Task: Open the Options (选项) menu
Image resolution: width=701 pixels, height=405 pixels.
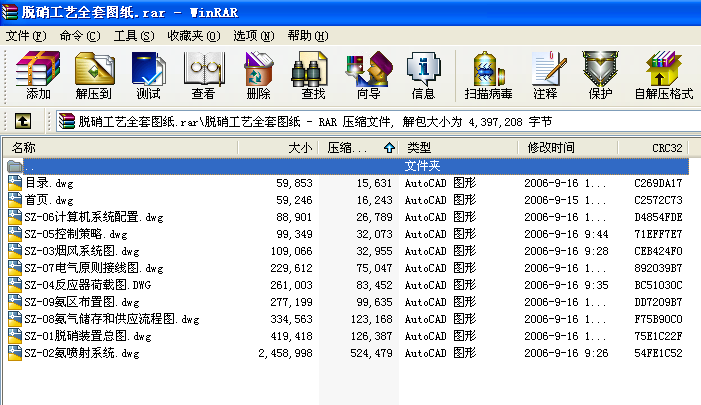Action: (253, 36)
